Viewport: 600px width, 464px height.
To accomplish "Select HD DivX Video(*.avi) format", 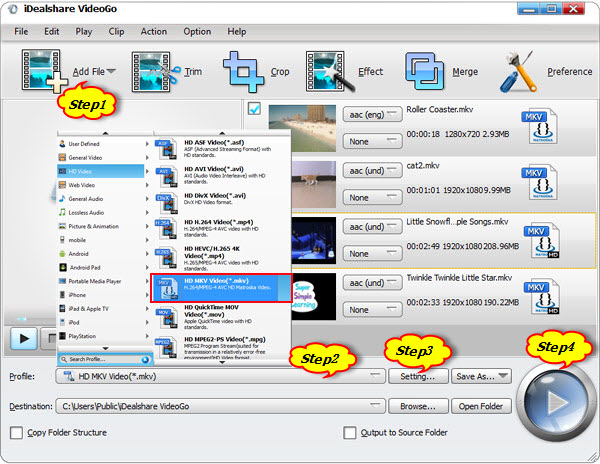I will [222, 202].
